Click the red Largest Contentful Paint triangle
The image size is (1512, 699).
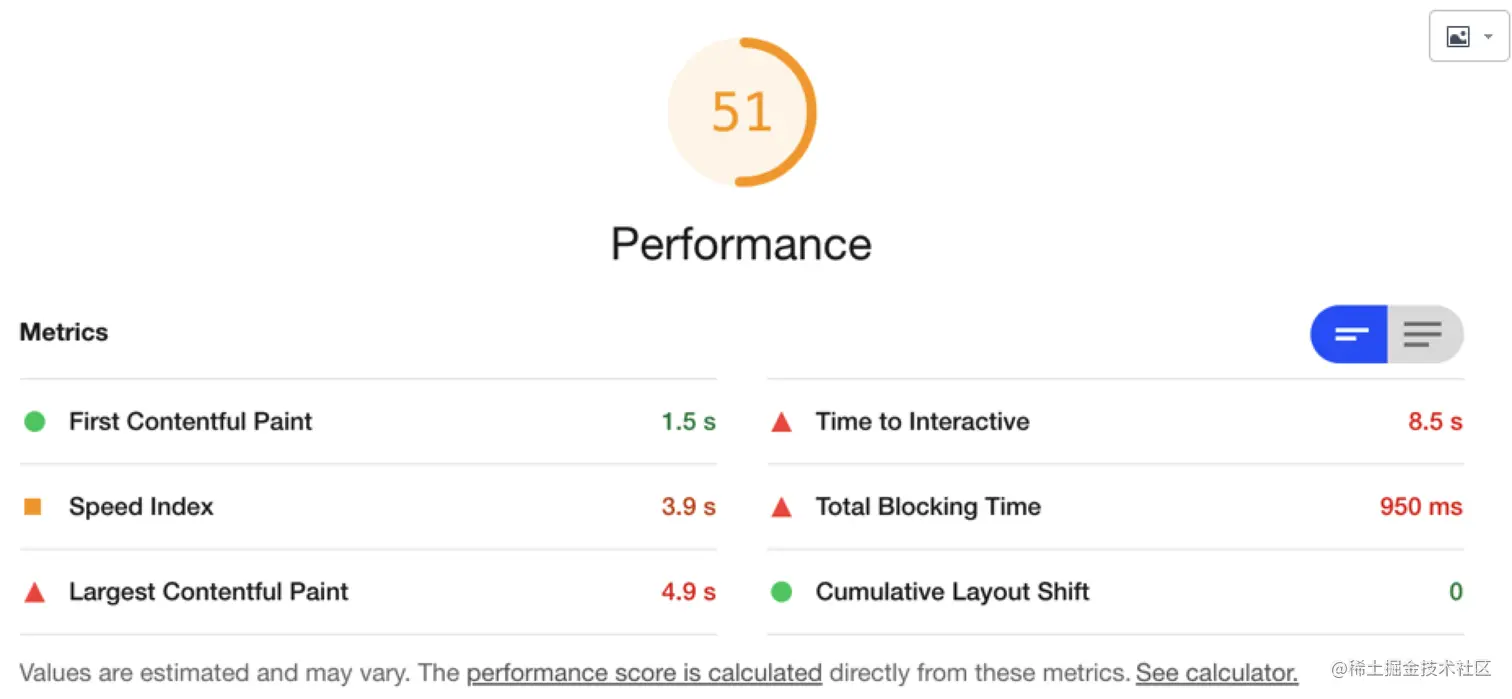tap(35, 593)
